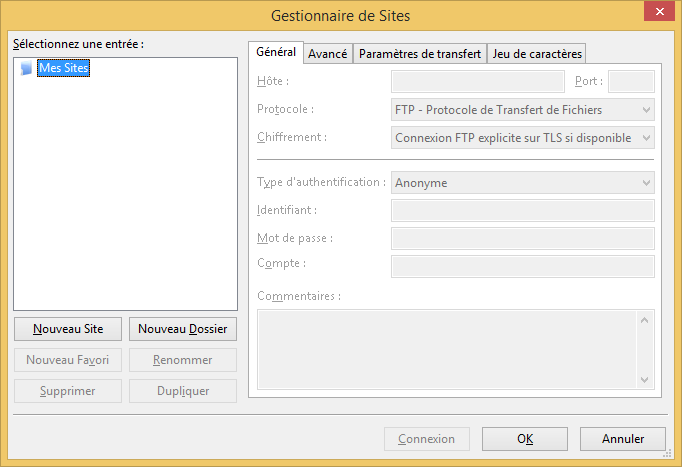The image size is (682, 467).
Task: Click the Supprimer button
Action: (68, 391)
